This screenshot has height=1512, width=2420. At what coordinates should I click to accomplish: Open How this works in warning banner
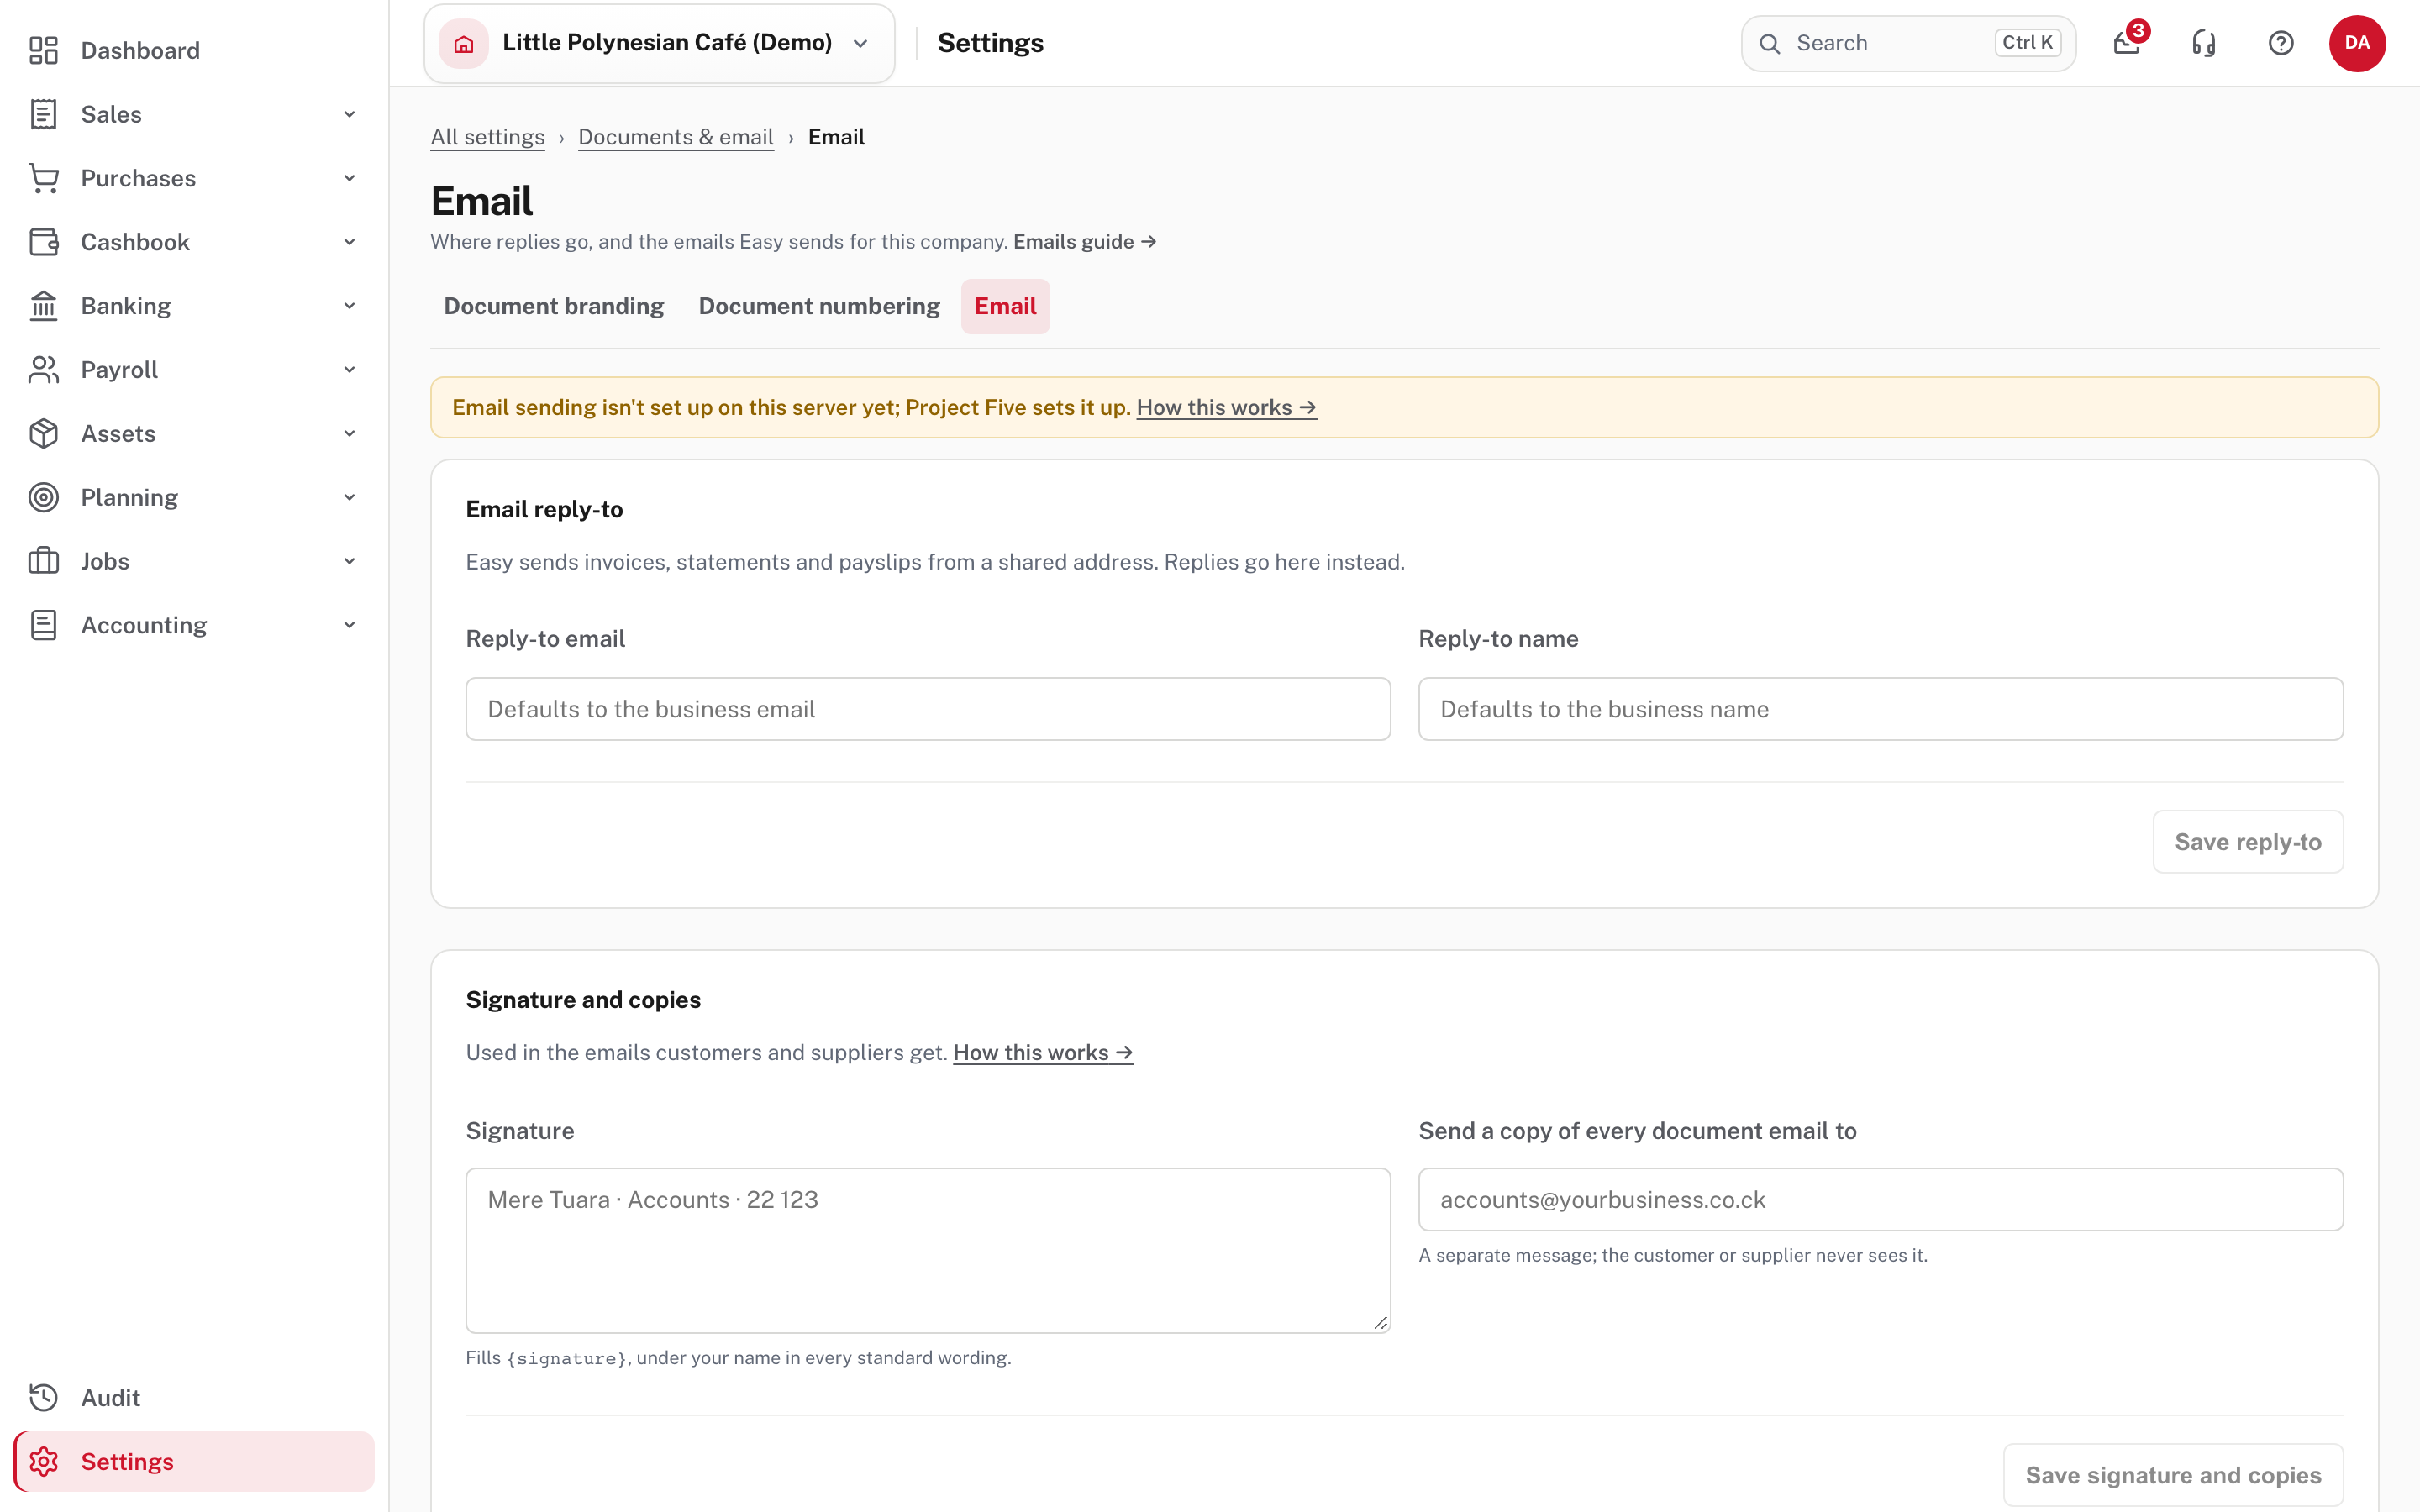(1226, 408)
